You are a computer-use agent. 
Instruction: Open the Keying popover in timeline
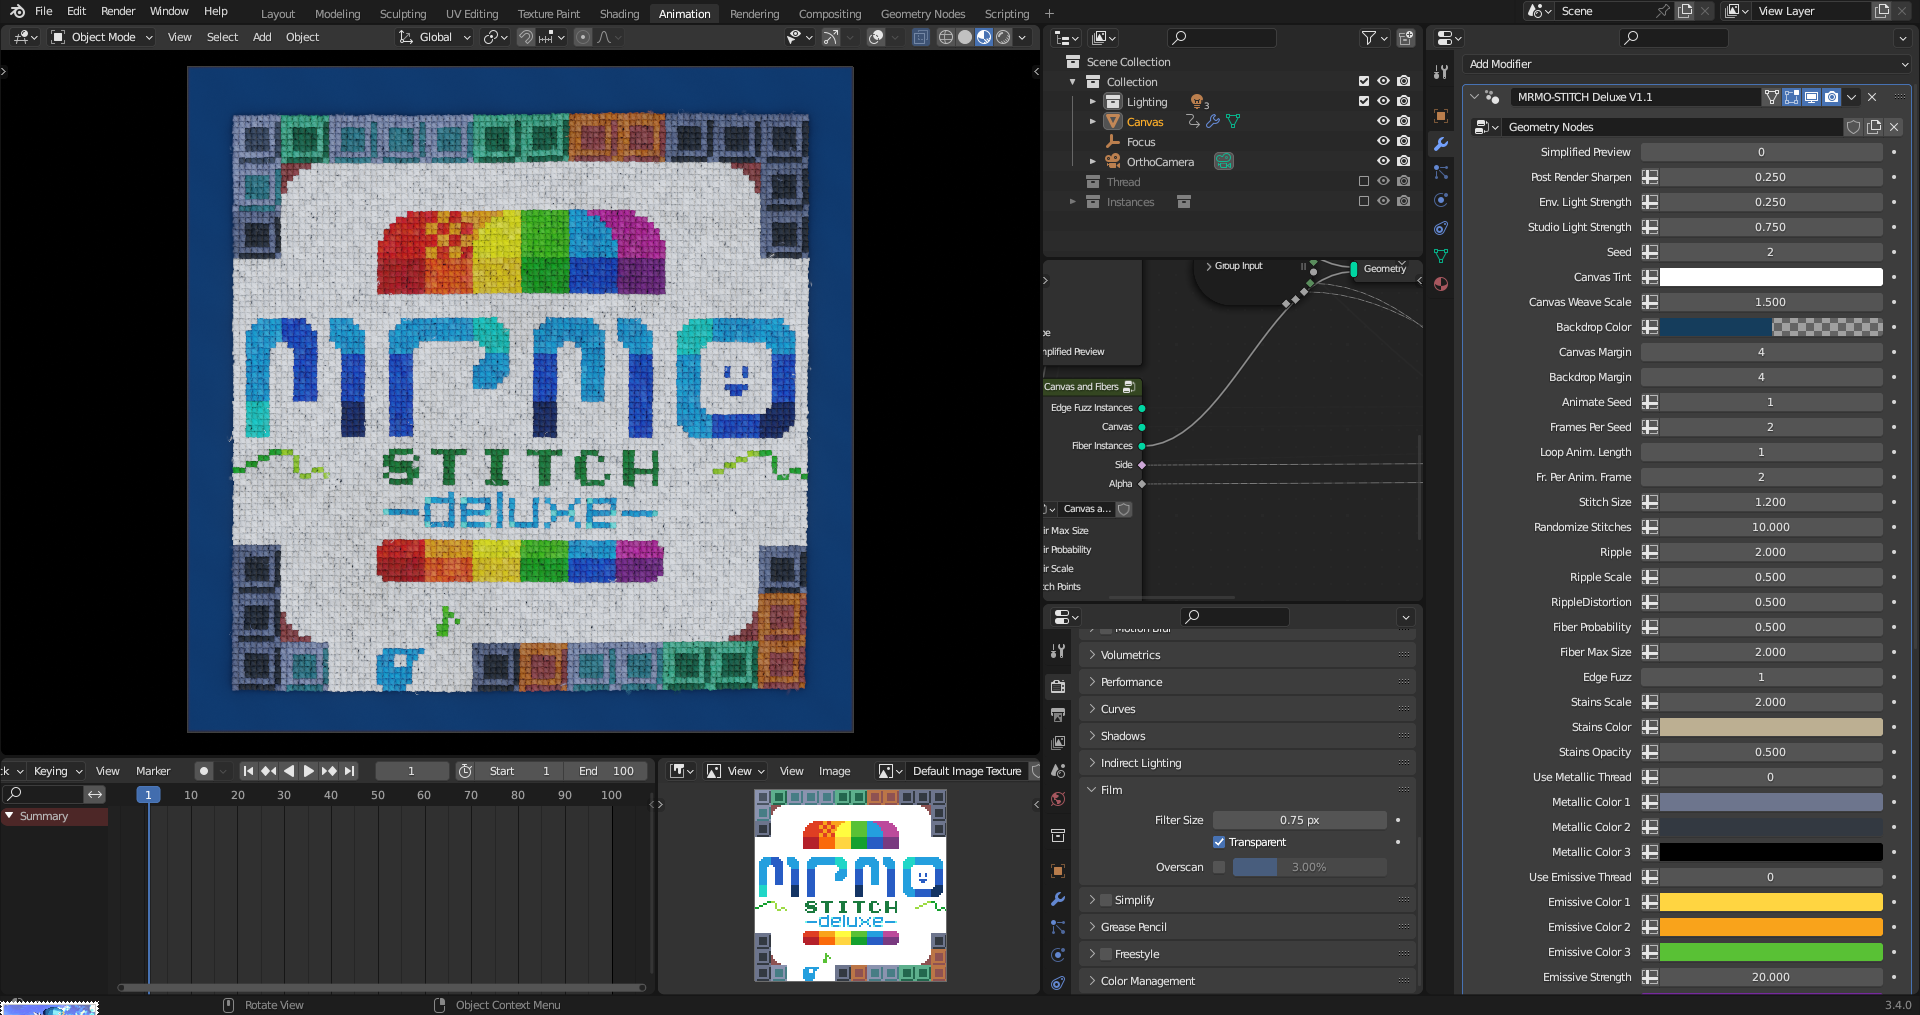pos(56,771)
